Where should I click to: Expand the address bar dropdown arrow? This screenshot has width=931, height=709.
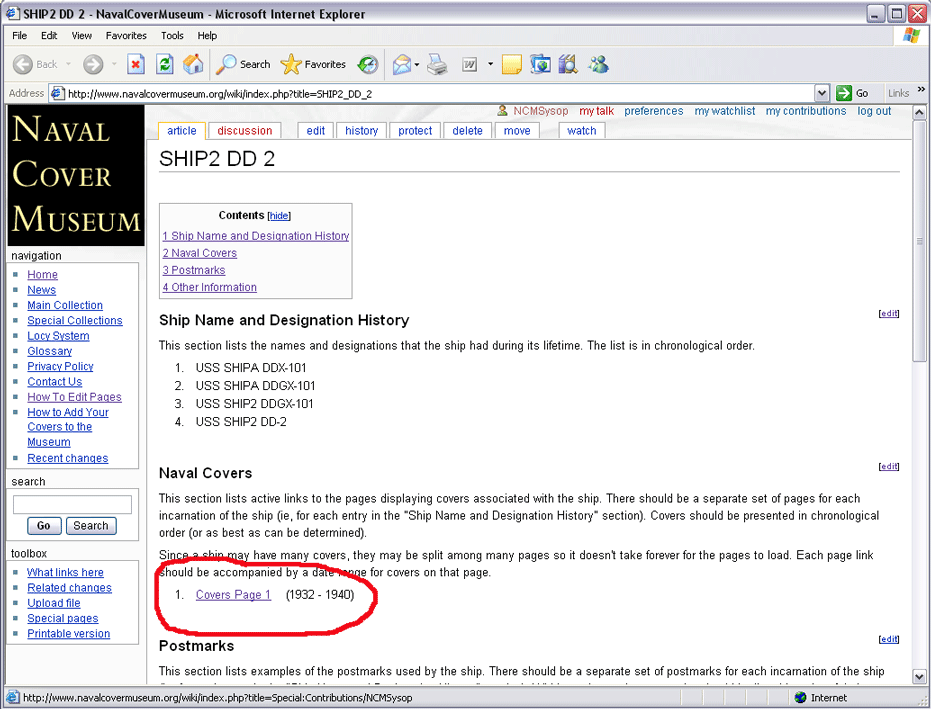[822, 93]
